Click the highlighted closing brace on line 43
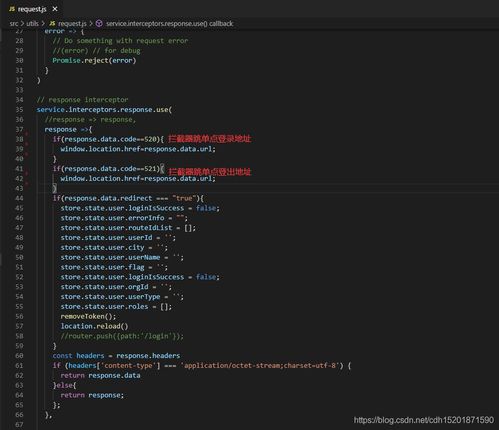 (x=55, y=189)
